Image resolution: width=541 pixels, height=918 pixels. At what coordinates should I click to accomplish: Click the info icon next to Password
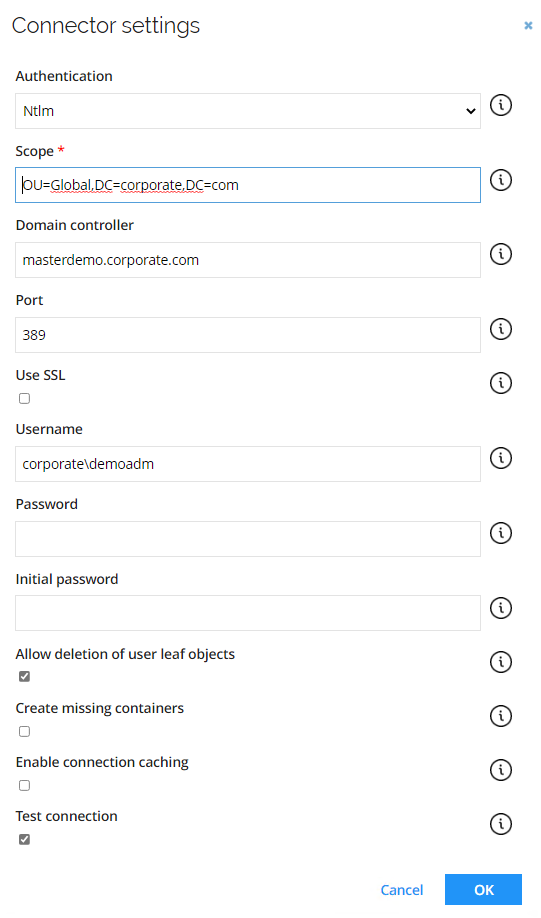click(x=501, y=533)
